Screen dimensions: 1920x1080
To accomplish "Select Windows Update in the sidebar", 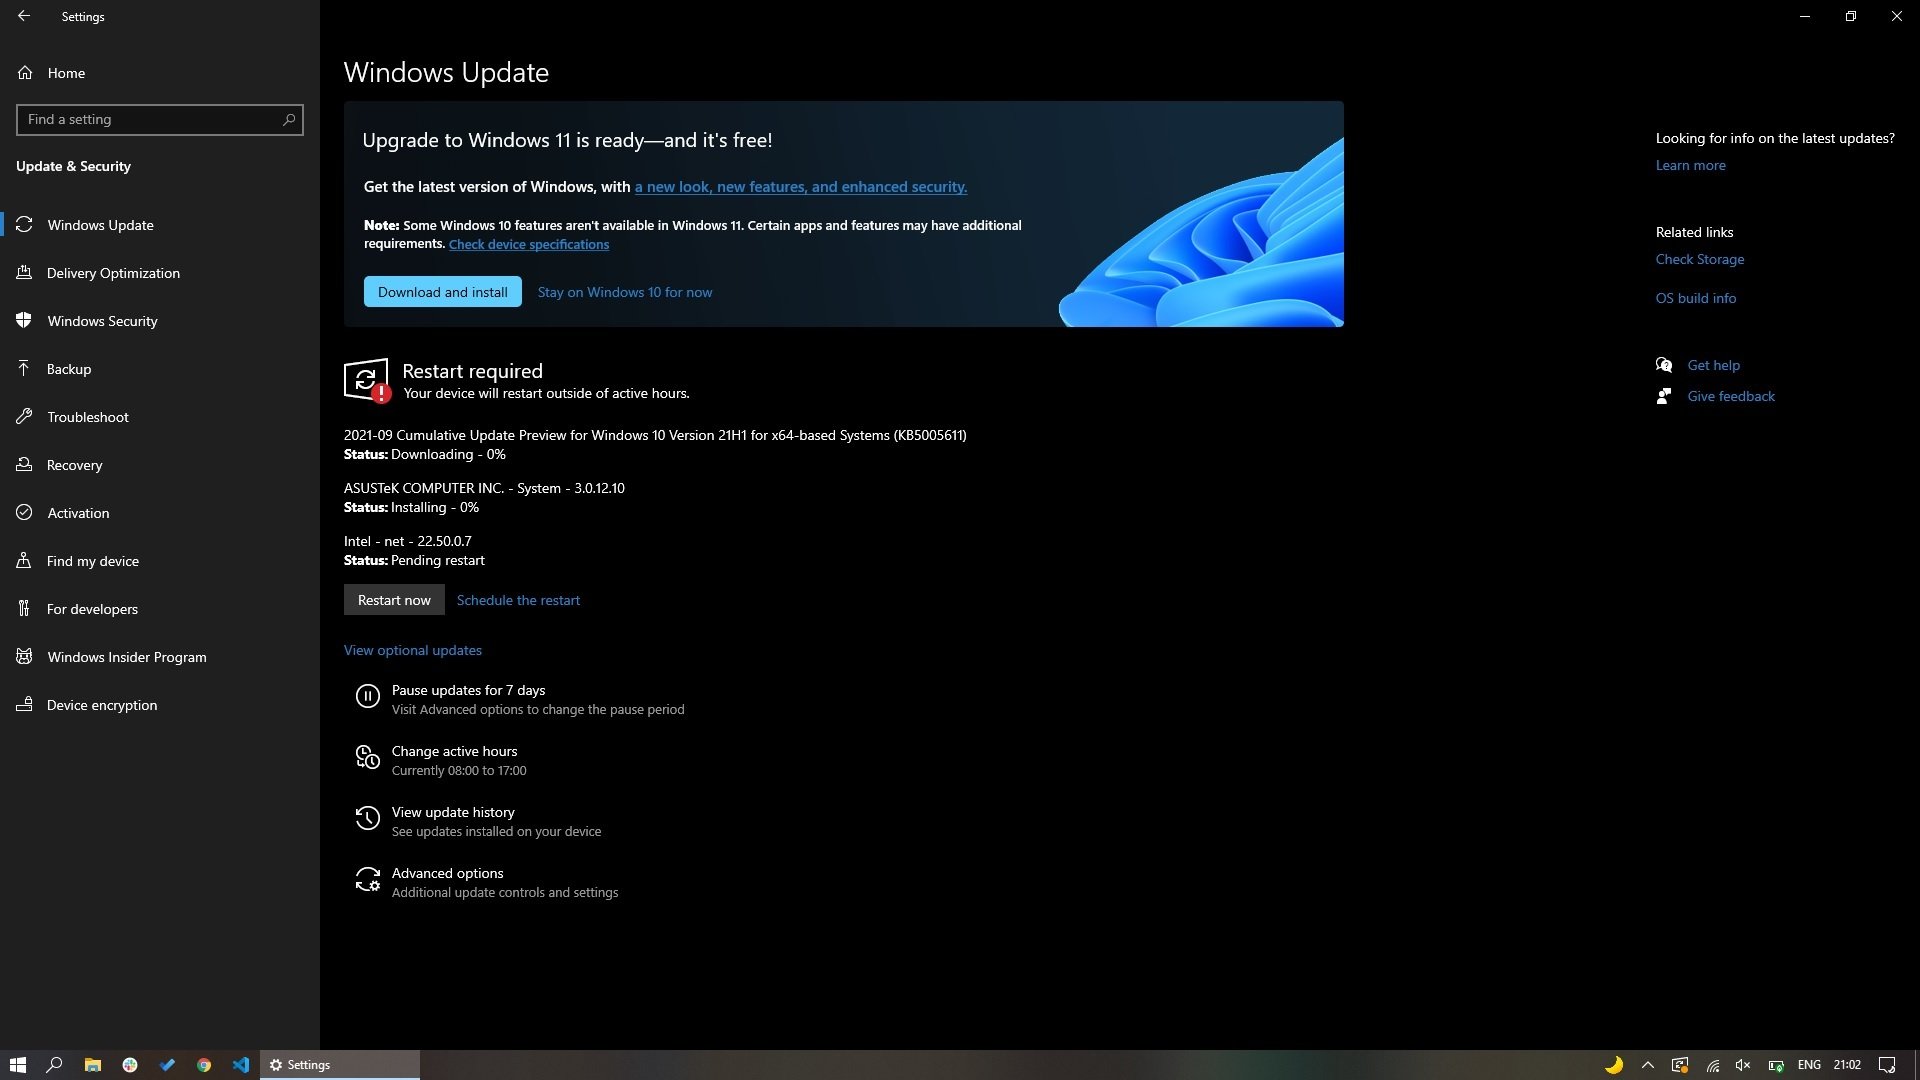I will point(160,225).
